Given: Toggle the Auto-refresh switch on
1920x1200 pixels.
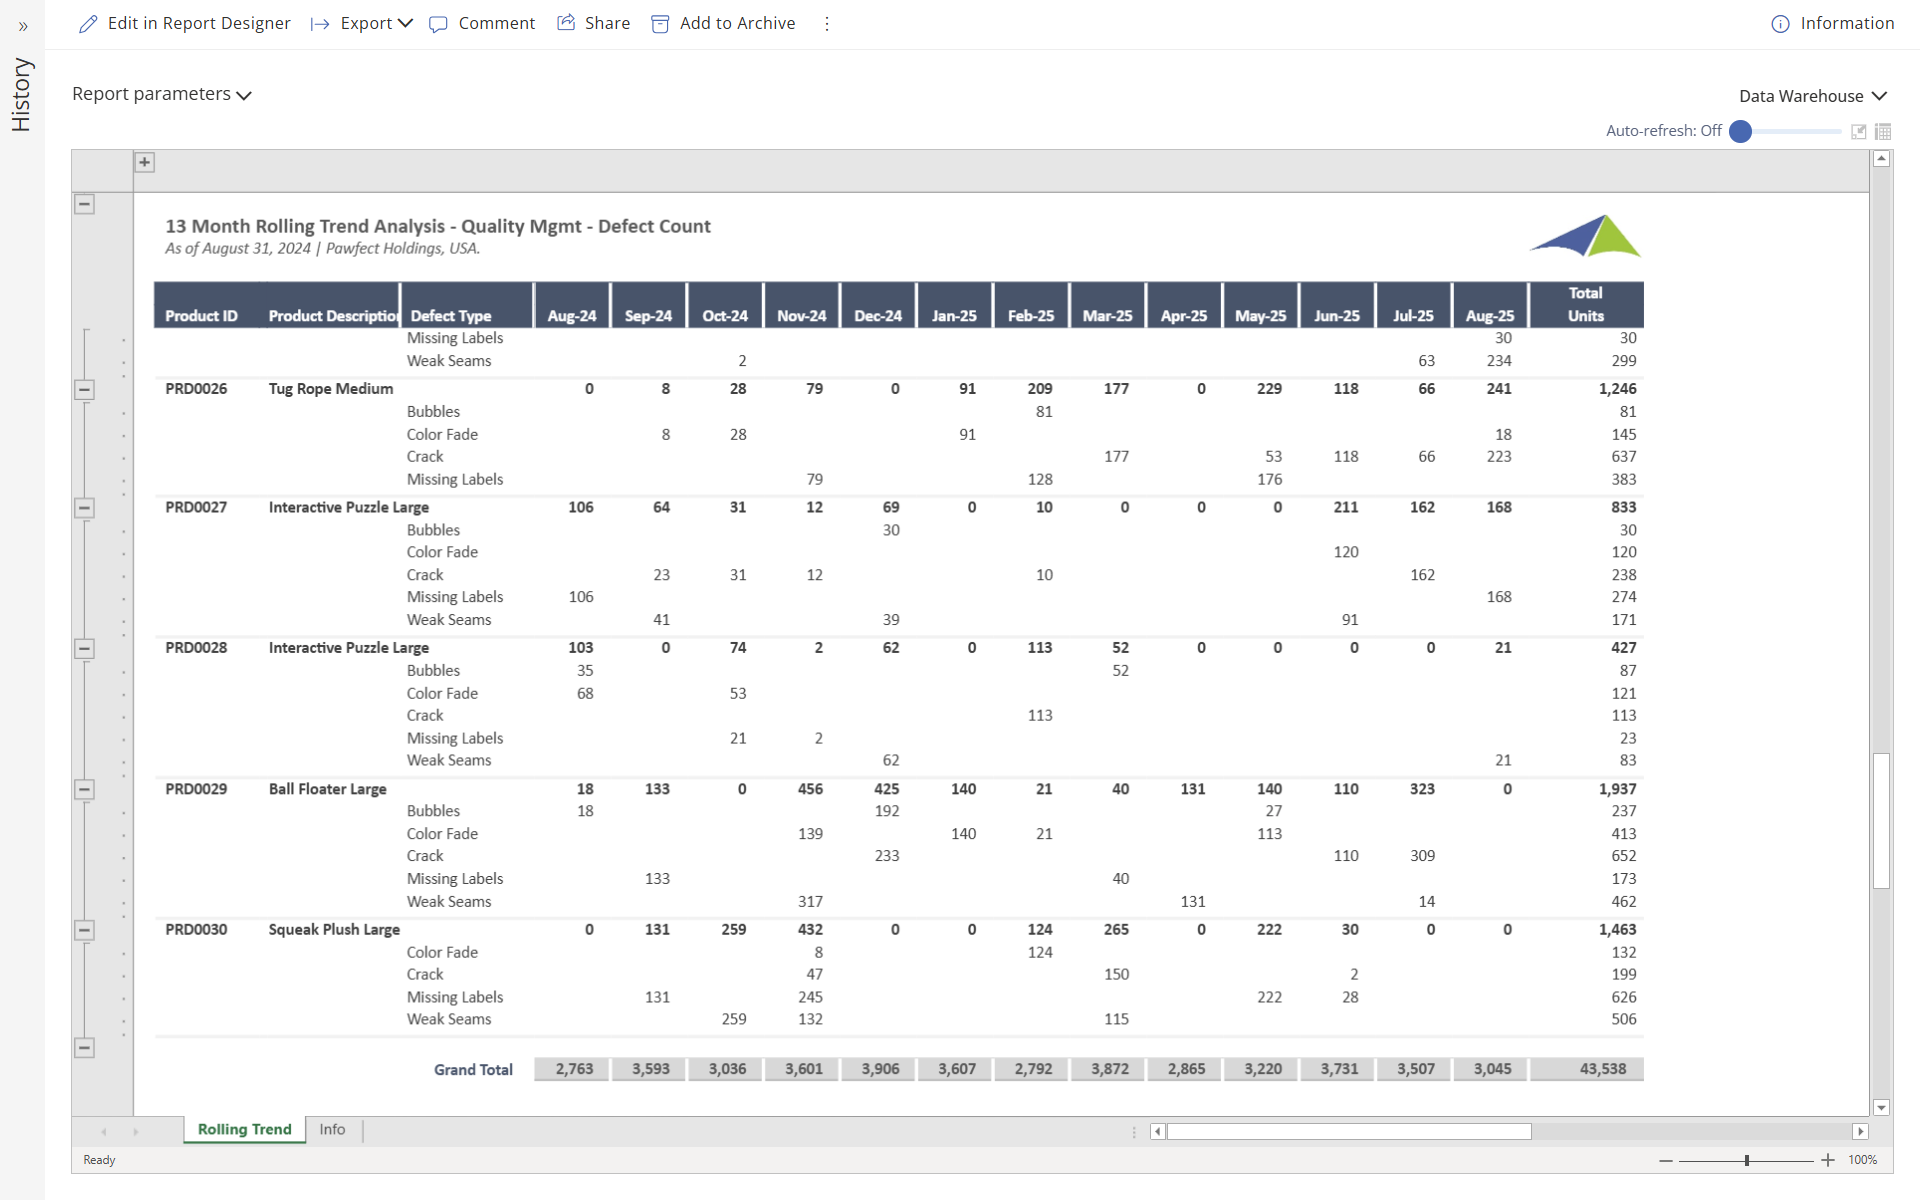Looking at the screenshot, I should pos(1741,131).
